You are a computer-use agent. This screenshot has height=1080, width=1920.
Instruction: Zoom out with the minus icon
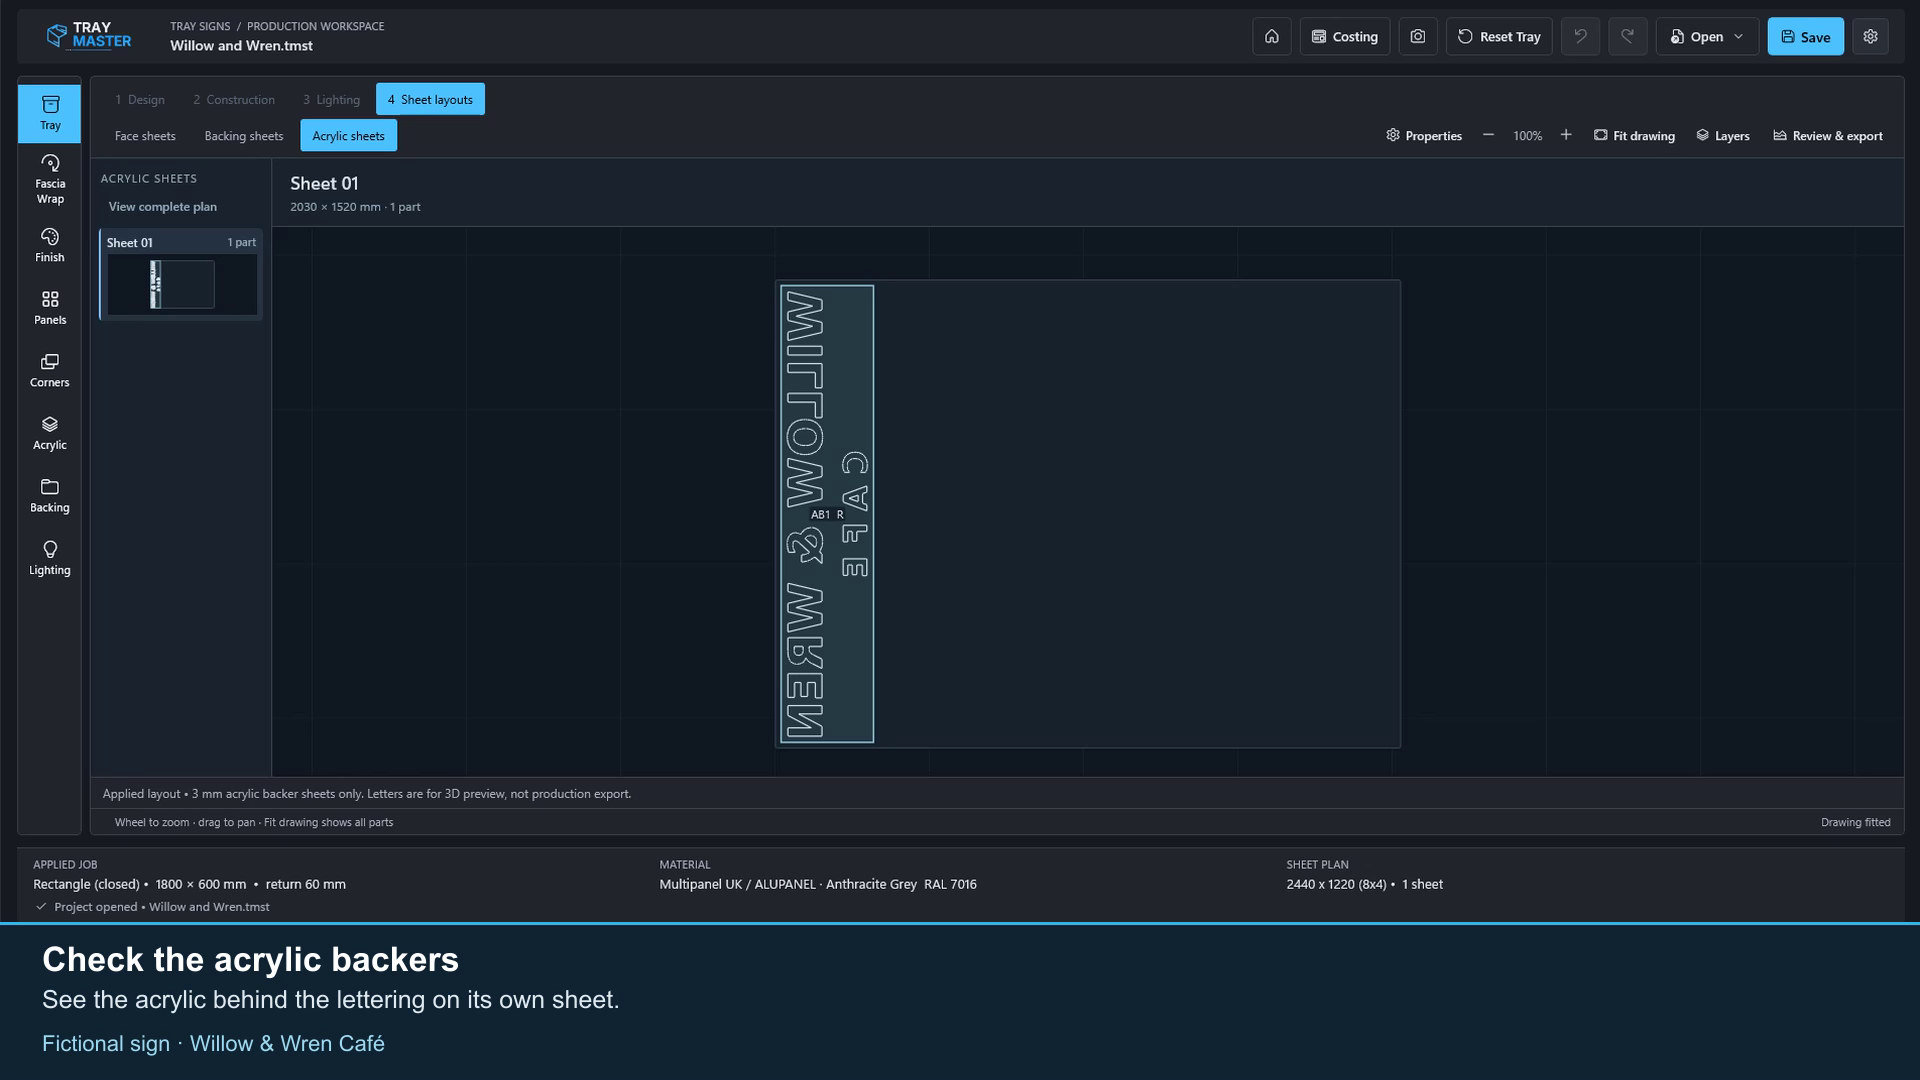(1488, 135)
